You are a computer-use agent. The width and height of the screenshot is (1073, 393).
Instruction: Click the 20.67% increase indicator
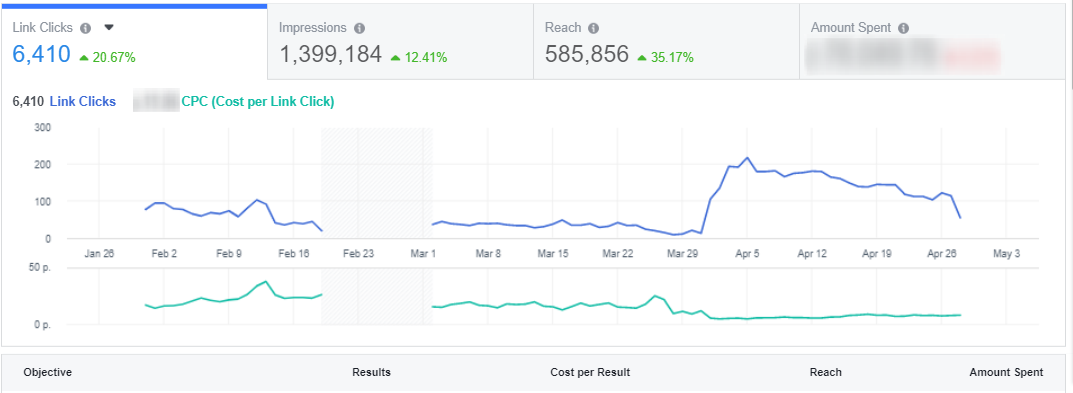tap(107, 58)
